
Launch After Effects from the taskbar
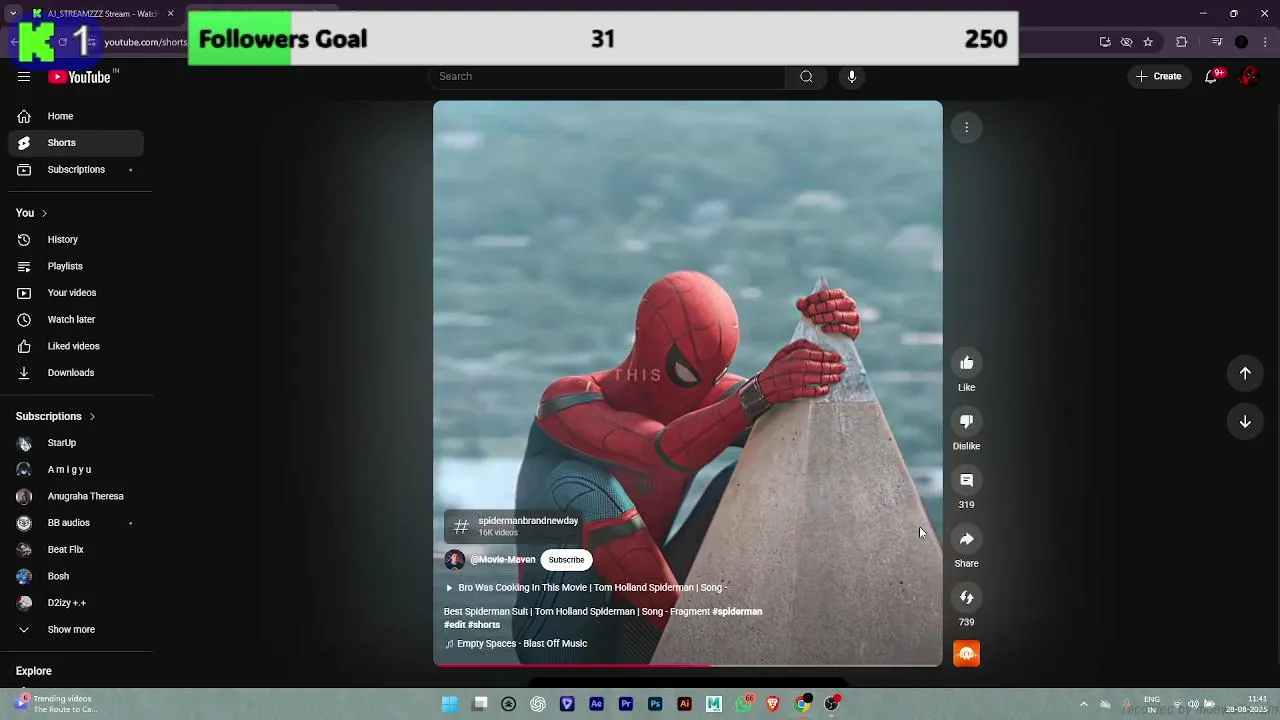click(597, 704)
